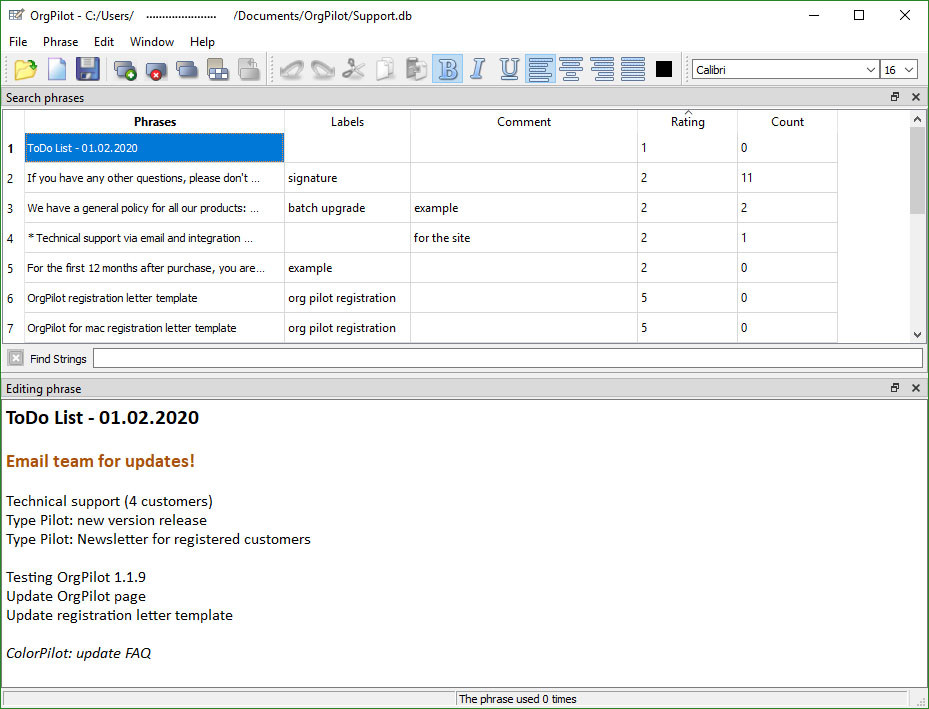Viewport: 929px width, 709px height.
Task: Click the phrases list scroll-up arrow
Action: 917,119
